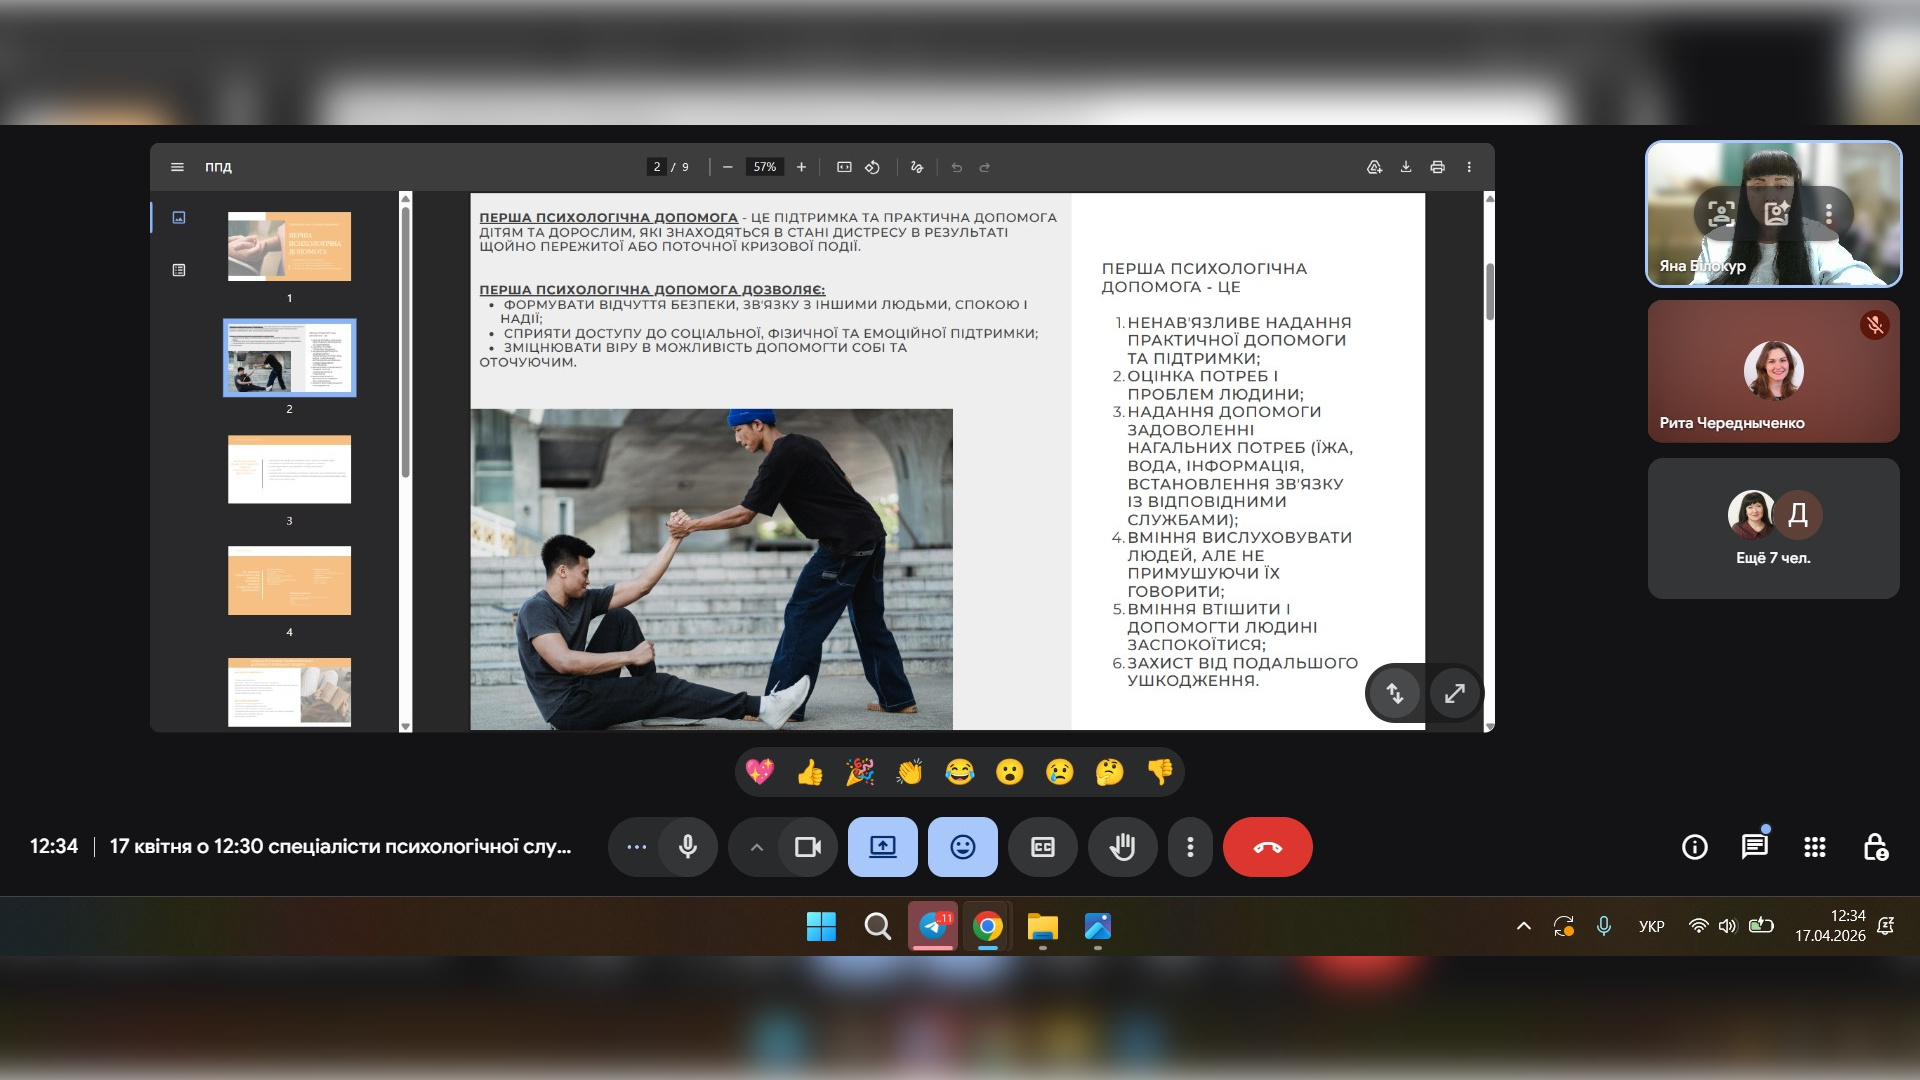This screenshot has width=1920, height=1080.
Task: Open the PDF annotation draw tool
Action: 917,167
